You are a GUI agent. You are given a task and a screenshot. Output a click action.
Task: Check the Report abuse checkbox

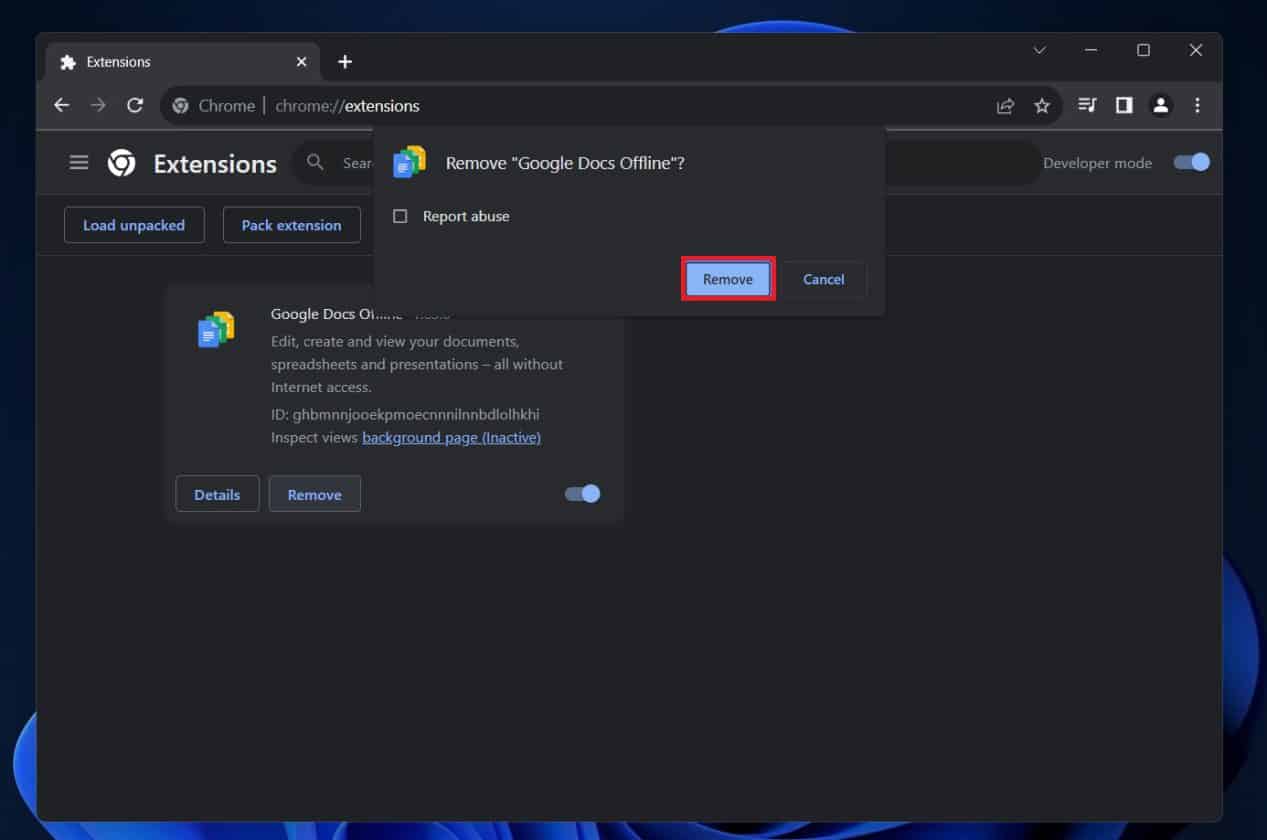click(x=400, y=216)
